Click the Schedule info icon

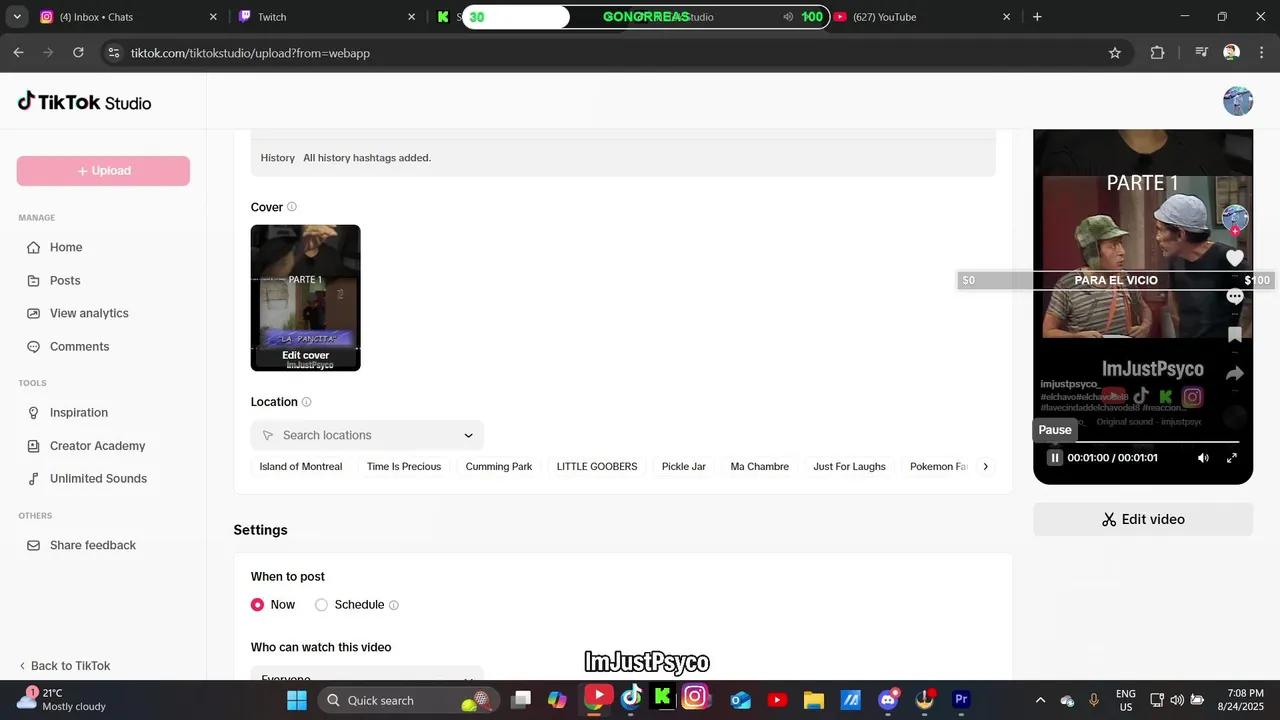394,605
